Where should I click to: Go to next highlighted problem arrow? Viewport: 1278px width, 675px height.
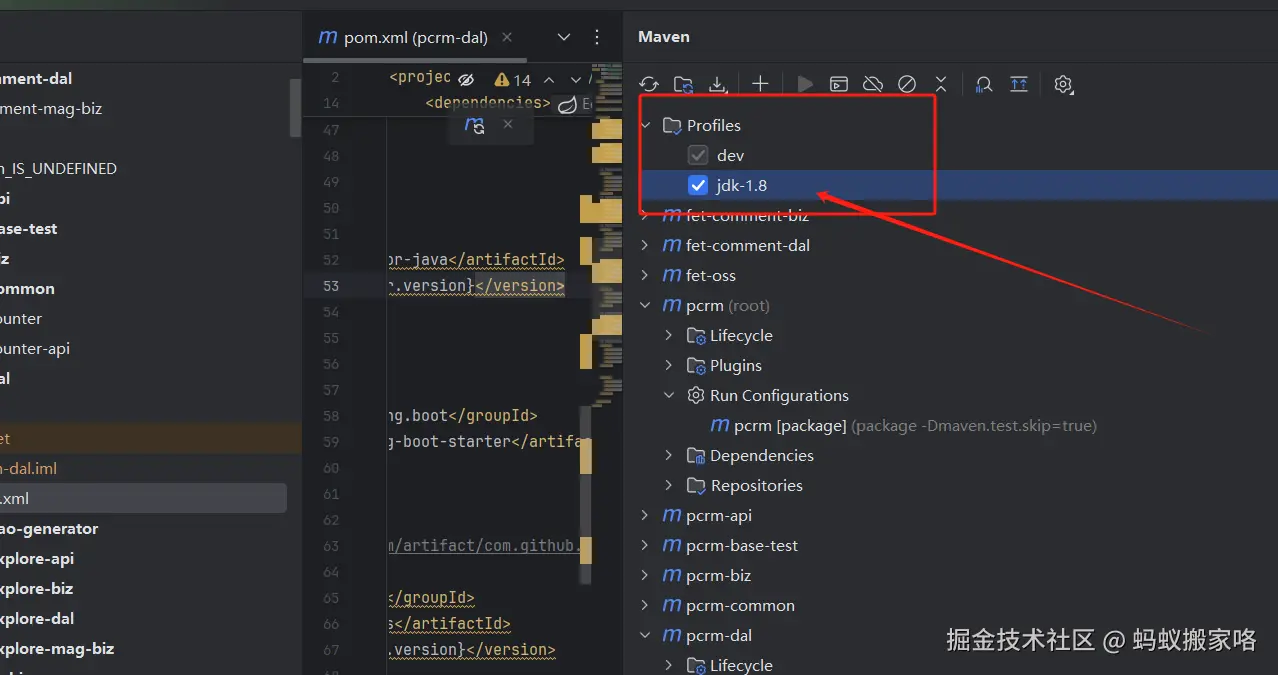576,80
